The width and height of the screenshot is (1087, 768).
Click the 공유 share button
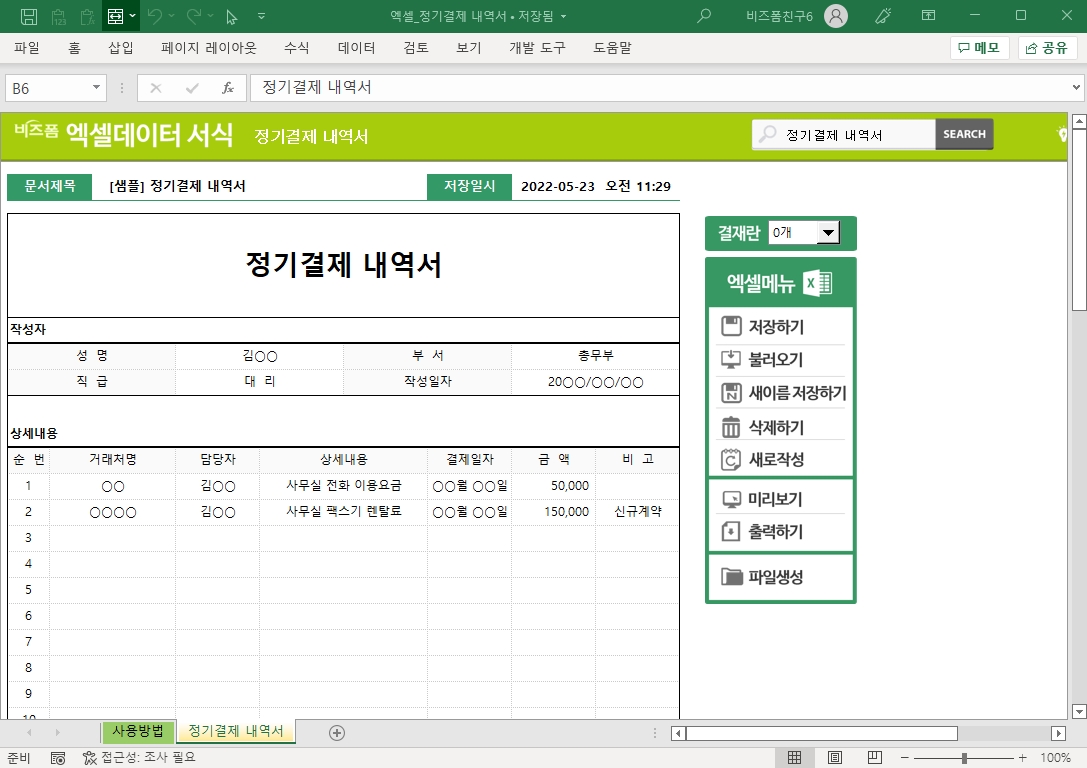click(x=1047, y=47)
